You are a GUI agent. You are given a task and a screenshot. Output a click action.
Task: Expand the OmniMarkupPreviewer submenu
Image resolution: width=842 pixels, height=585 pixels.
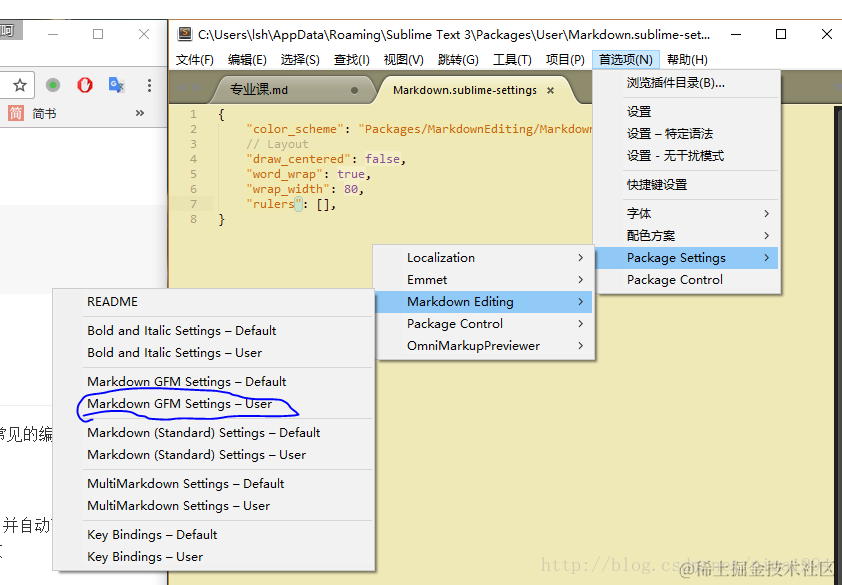(484, 346)
